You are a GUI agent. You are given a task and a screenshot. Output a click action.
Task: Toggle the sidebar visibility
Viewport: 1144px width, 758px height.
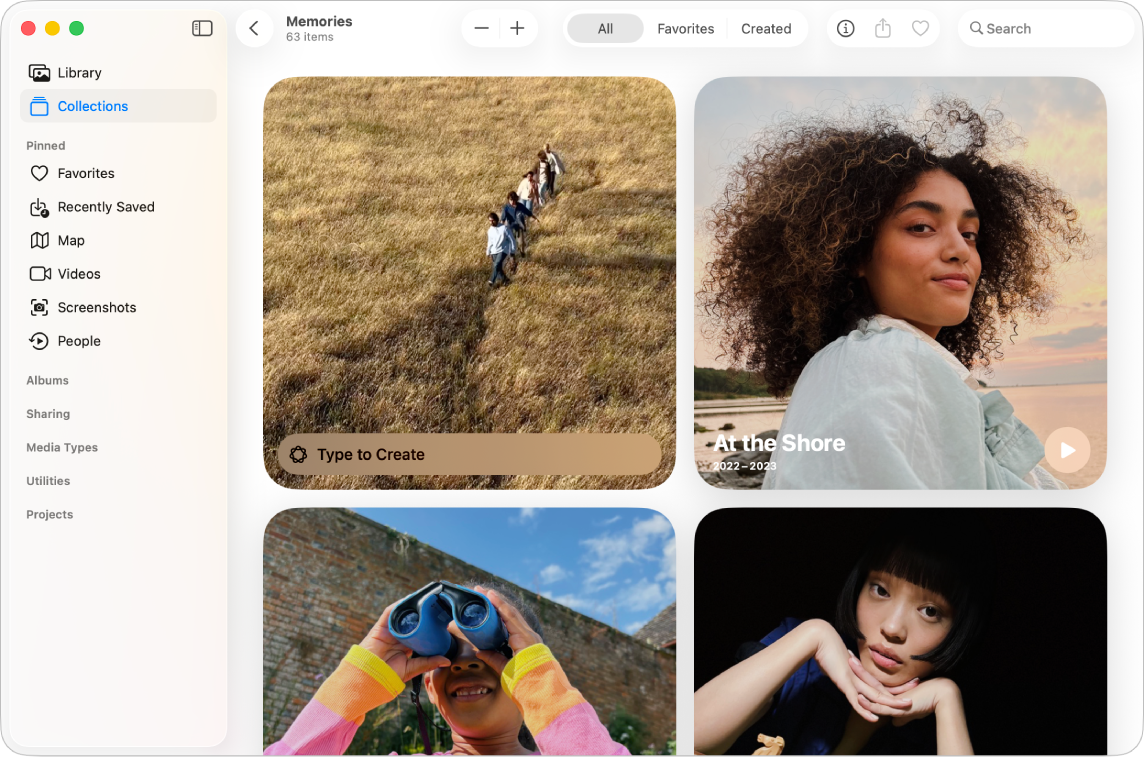[202, 28]
